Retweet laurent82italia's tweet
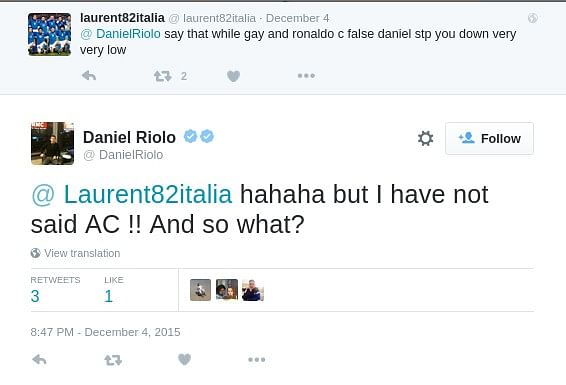Viewport: 566px width, 385px height. pyautogui.click(x=162, y=76)
